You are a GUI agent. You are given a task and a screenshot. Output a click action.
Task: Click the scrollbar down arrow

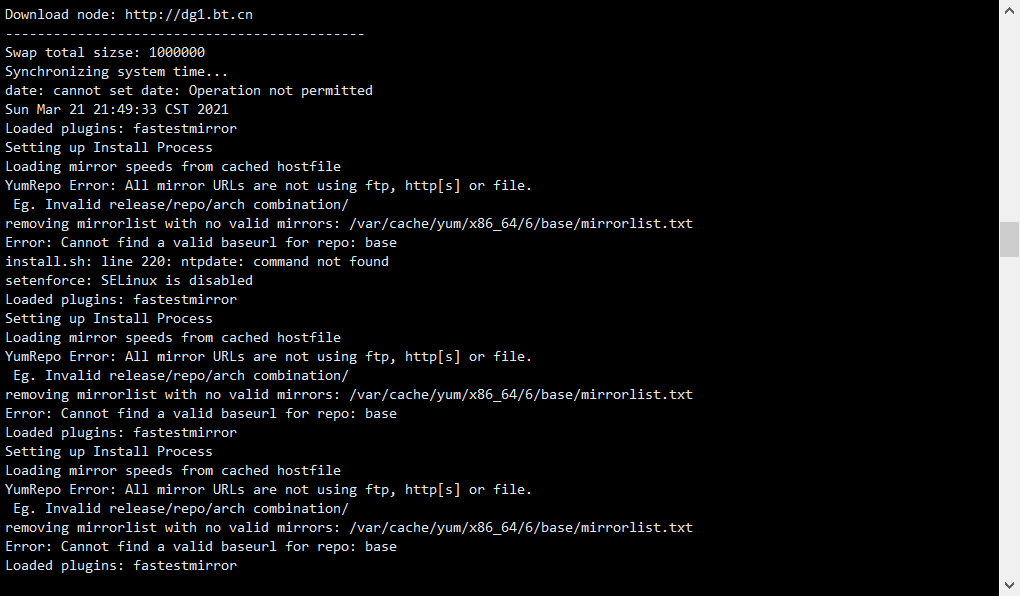tap(1009, 585)
